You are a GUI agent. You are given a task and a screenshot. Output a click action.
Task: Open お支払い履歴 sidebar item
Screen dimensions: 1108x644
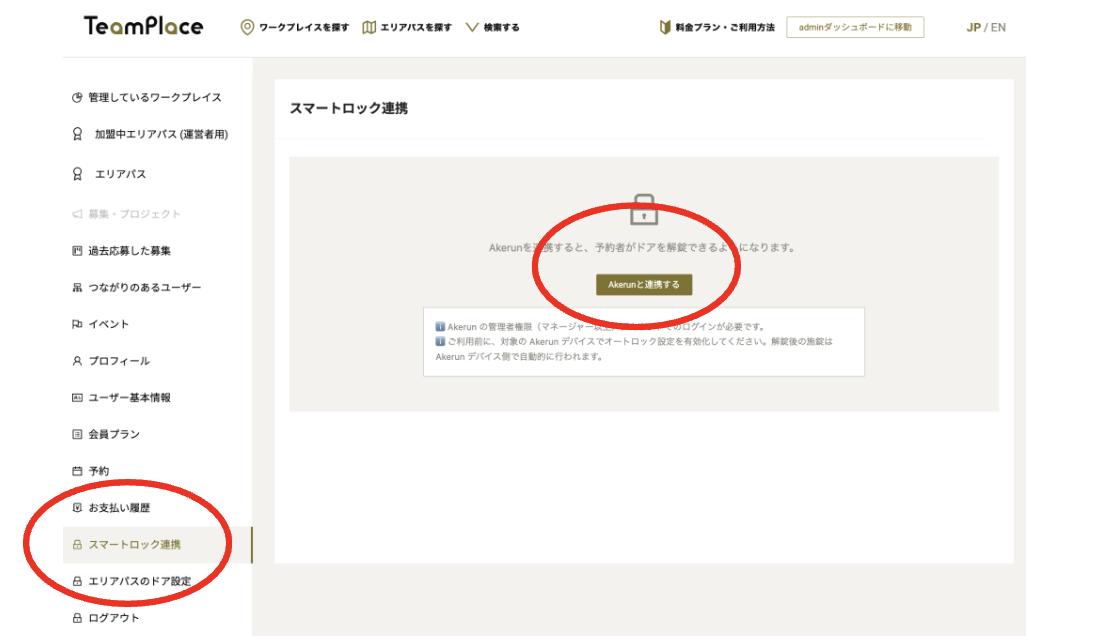(119, 508)
